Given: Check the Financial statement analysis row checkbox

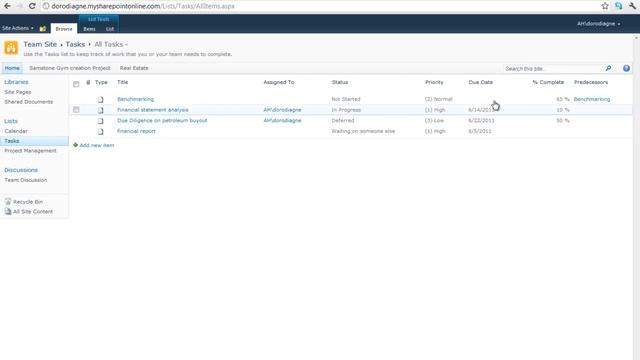Looking at the screenshot, I should coord(76,110).
